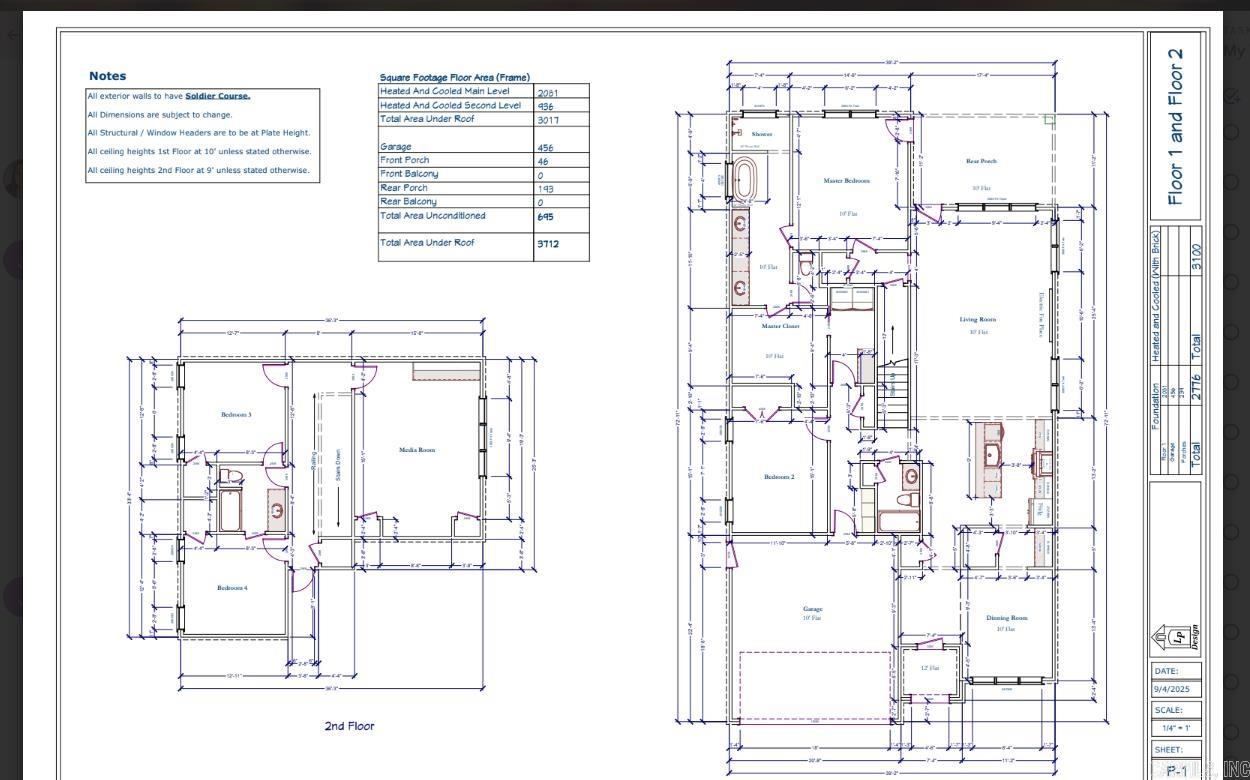Image resolution: width=1250 pixels, height=780 pixels.
Task: Click the checkmark icon at the right edge
Action: coord(1232,96)
